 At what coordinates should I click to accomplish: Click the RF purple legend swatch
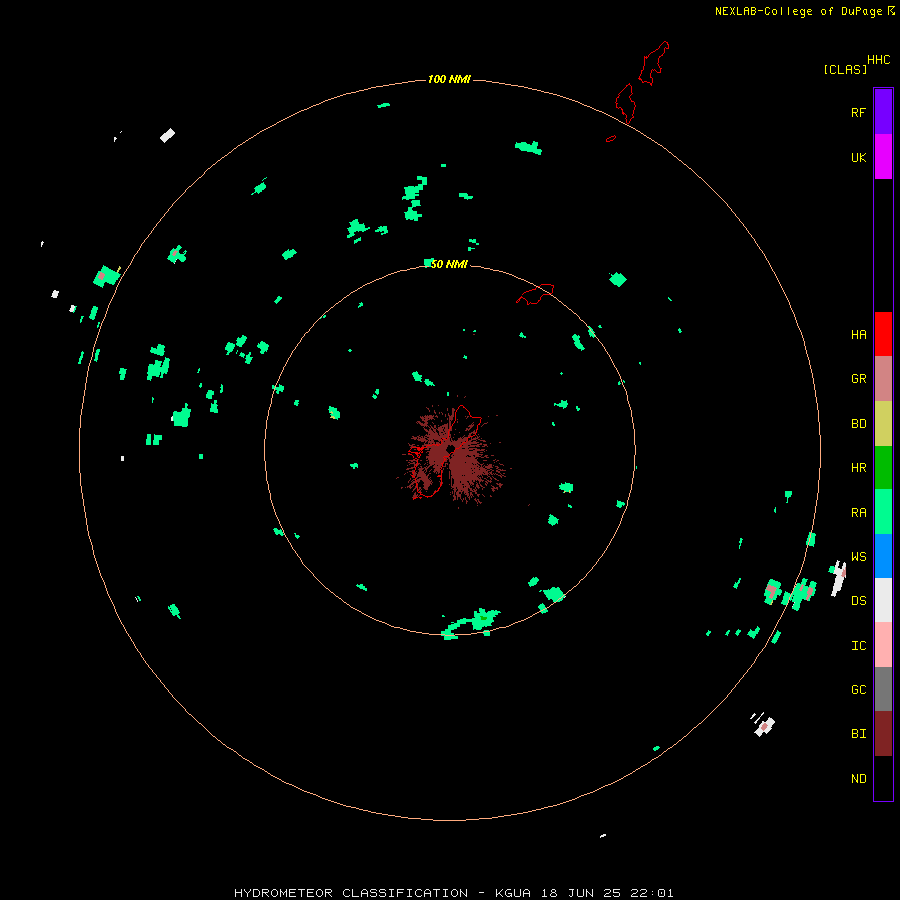(x=883, y=112)
